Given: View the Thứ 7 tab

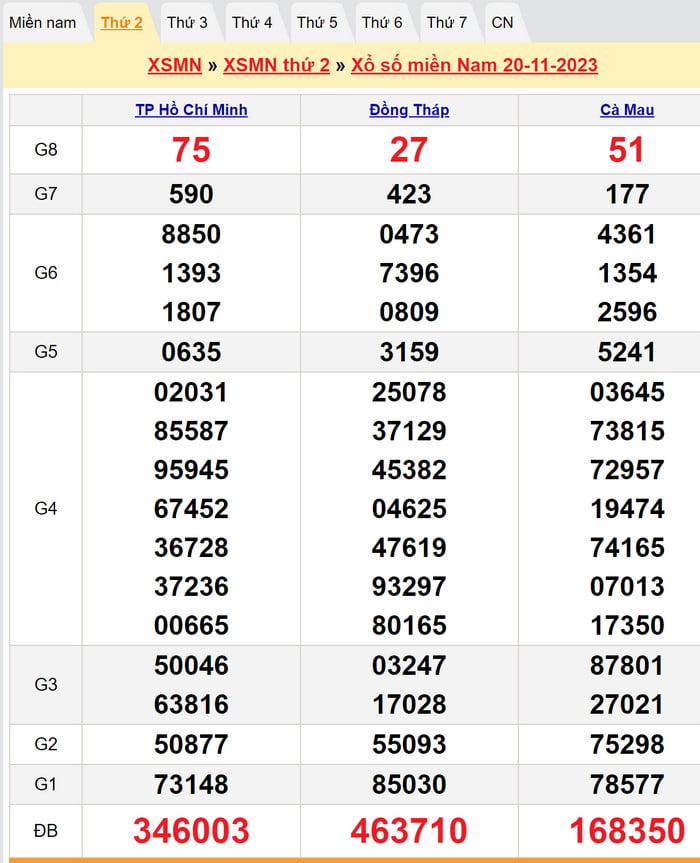Looking at the screenshot, I should pos(447,22).
